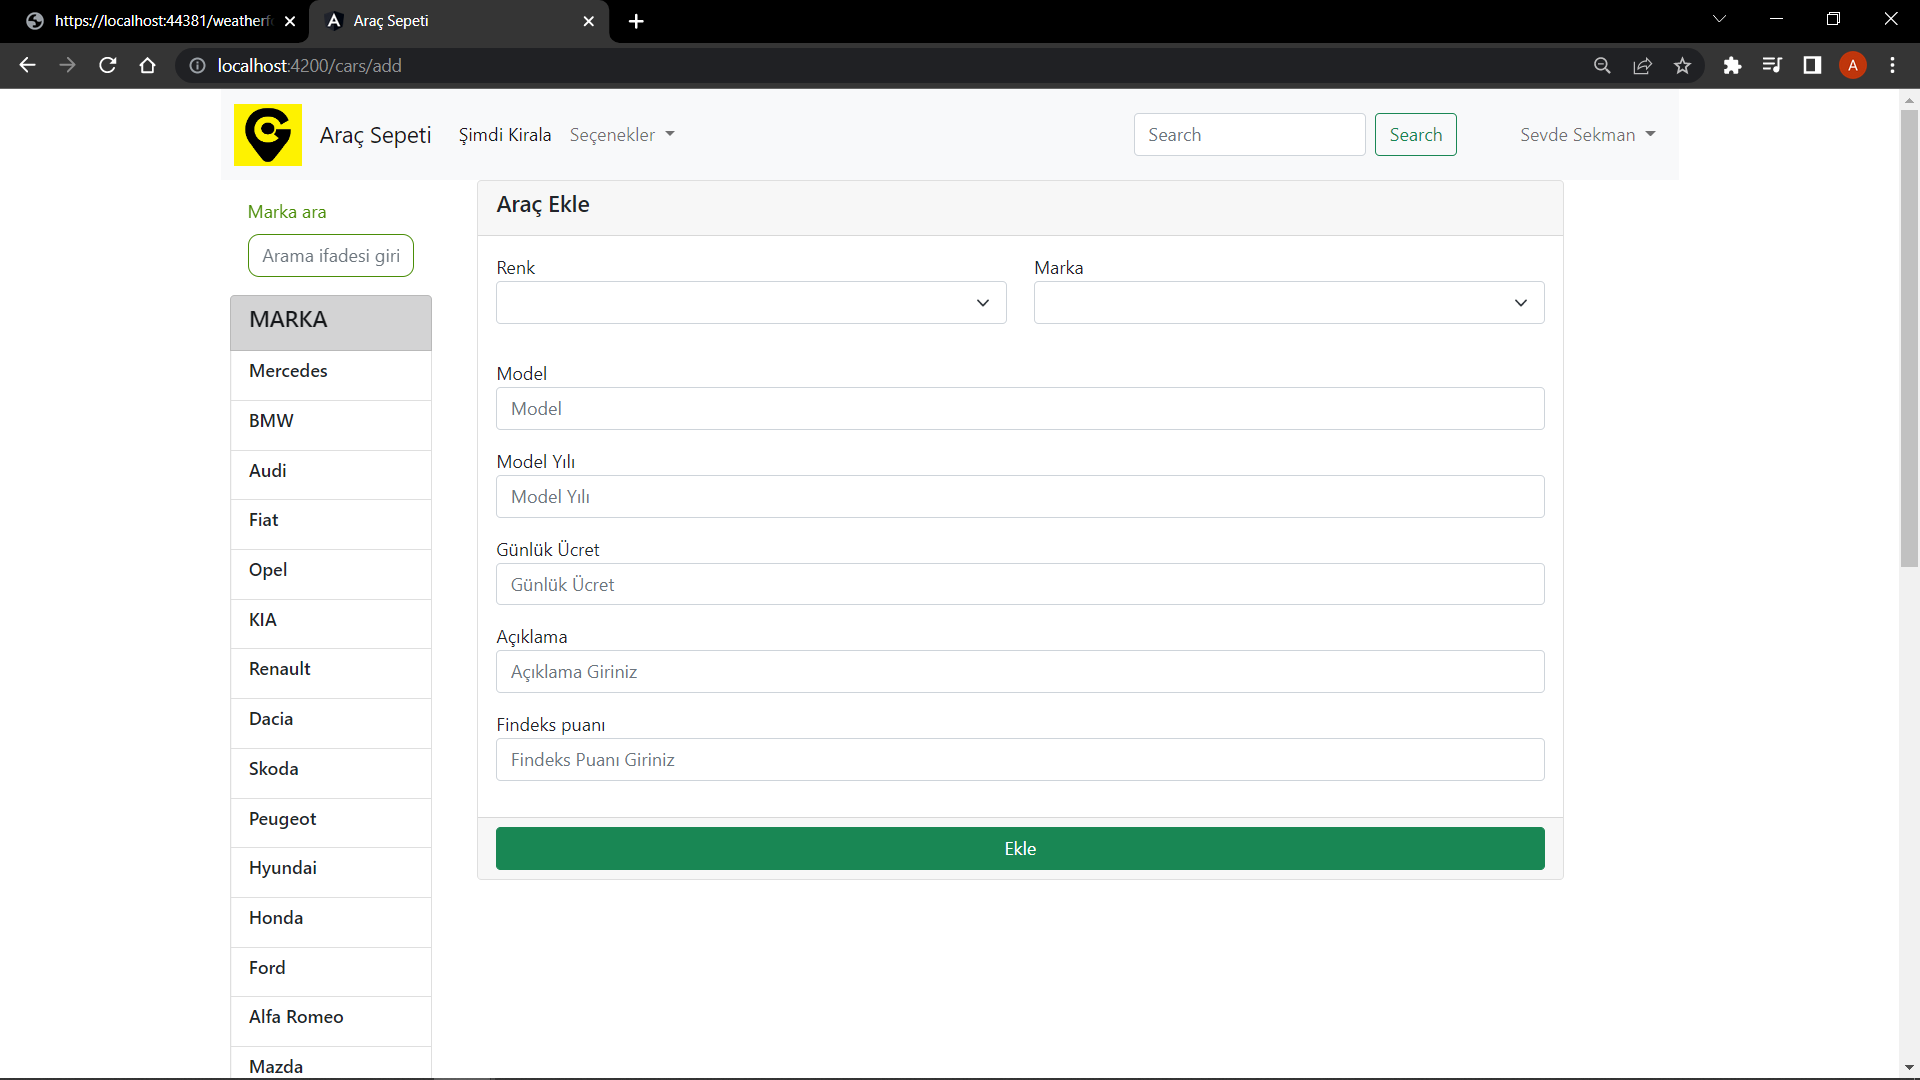1920x1080 pixels.
Task: Click the zoom magnifier icon in the address bar
Action: tap(1602, 66)
